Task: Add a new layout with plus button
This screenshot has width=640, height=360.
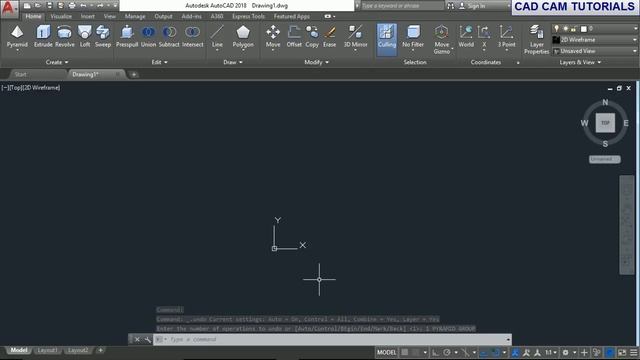Action: [x=100, y=350]
